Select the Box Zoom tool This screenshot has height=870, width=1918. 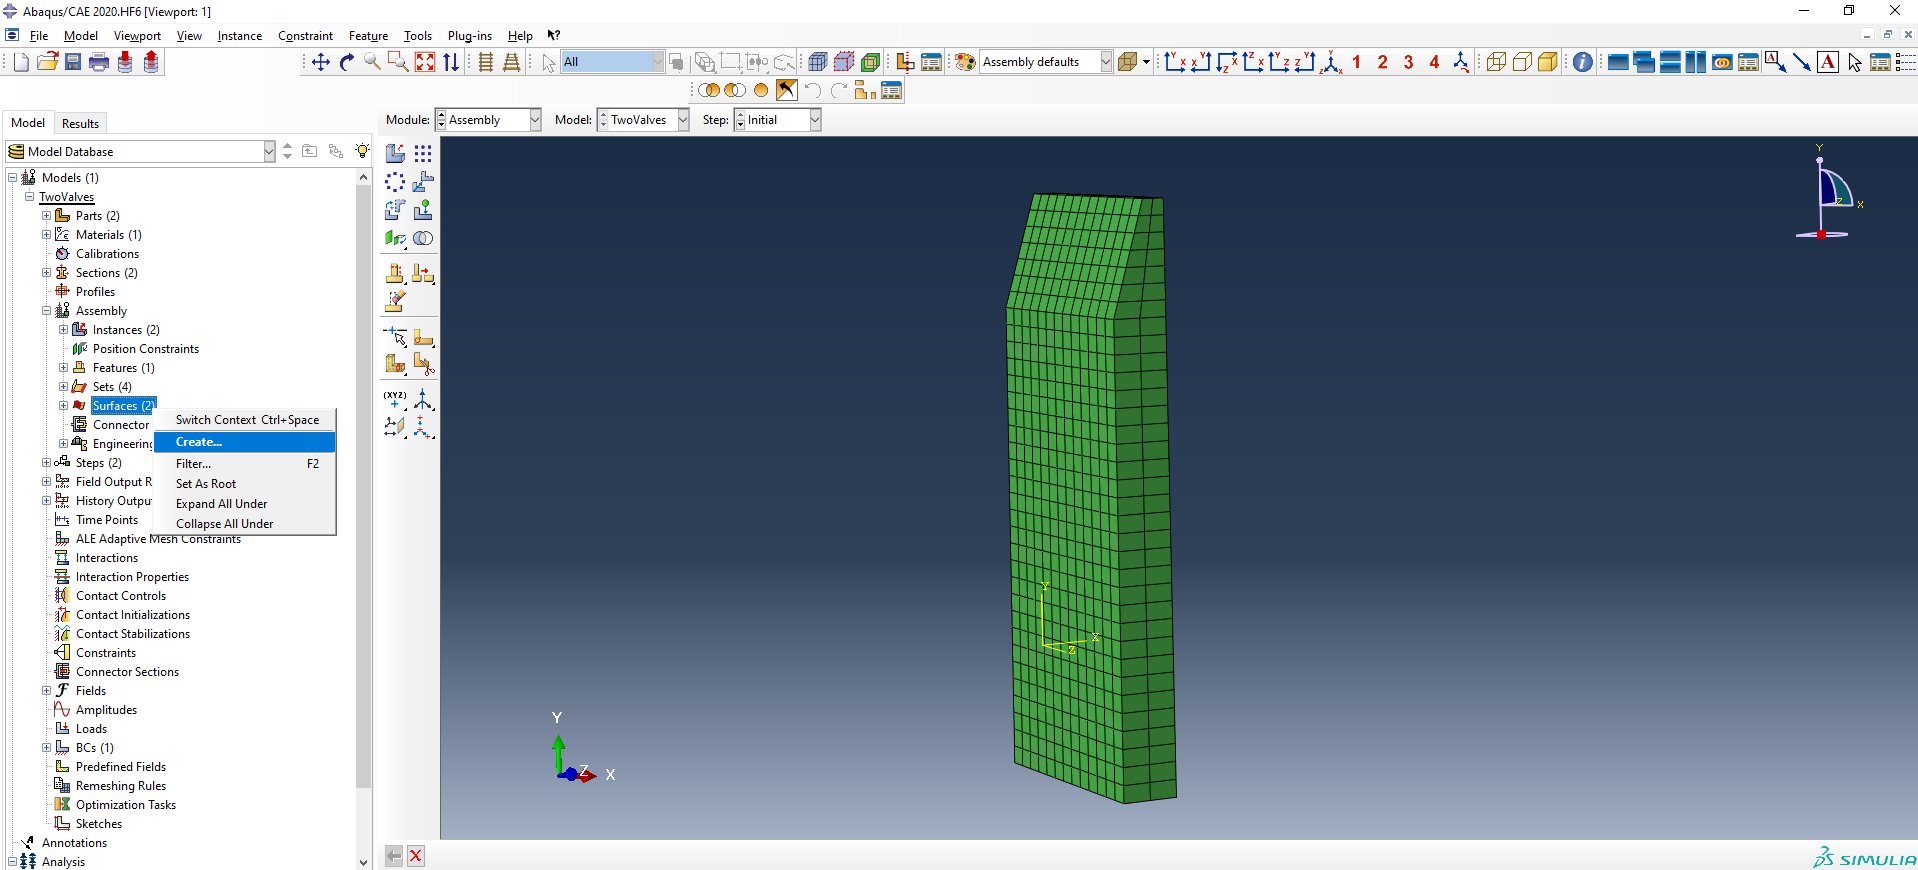[398, 62]
